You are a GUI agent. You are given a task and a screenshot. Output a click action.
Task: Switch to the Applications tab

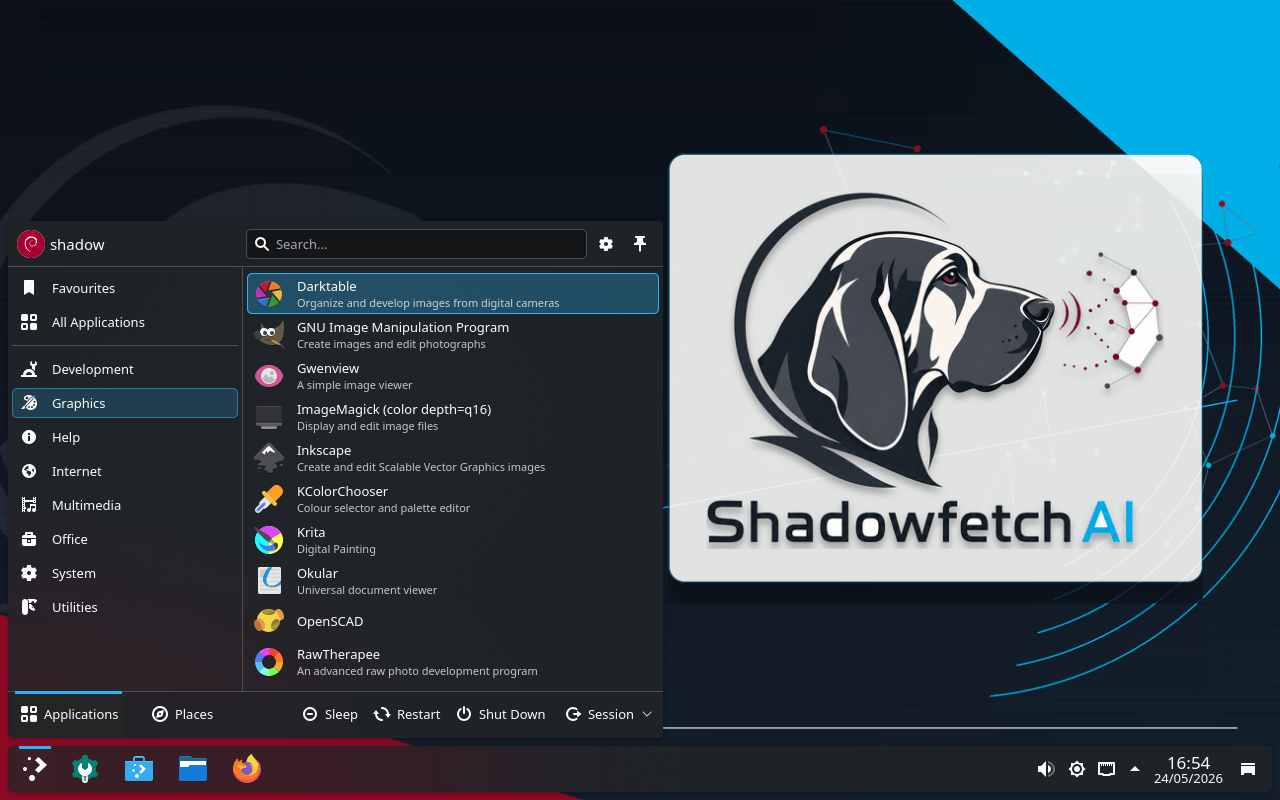tap(69, 714)
